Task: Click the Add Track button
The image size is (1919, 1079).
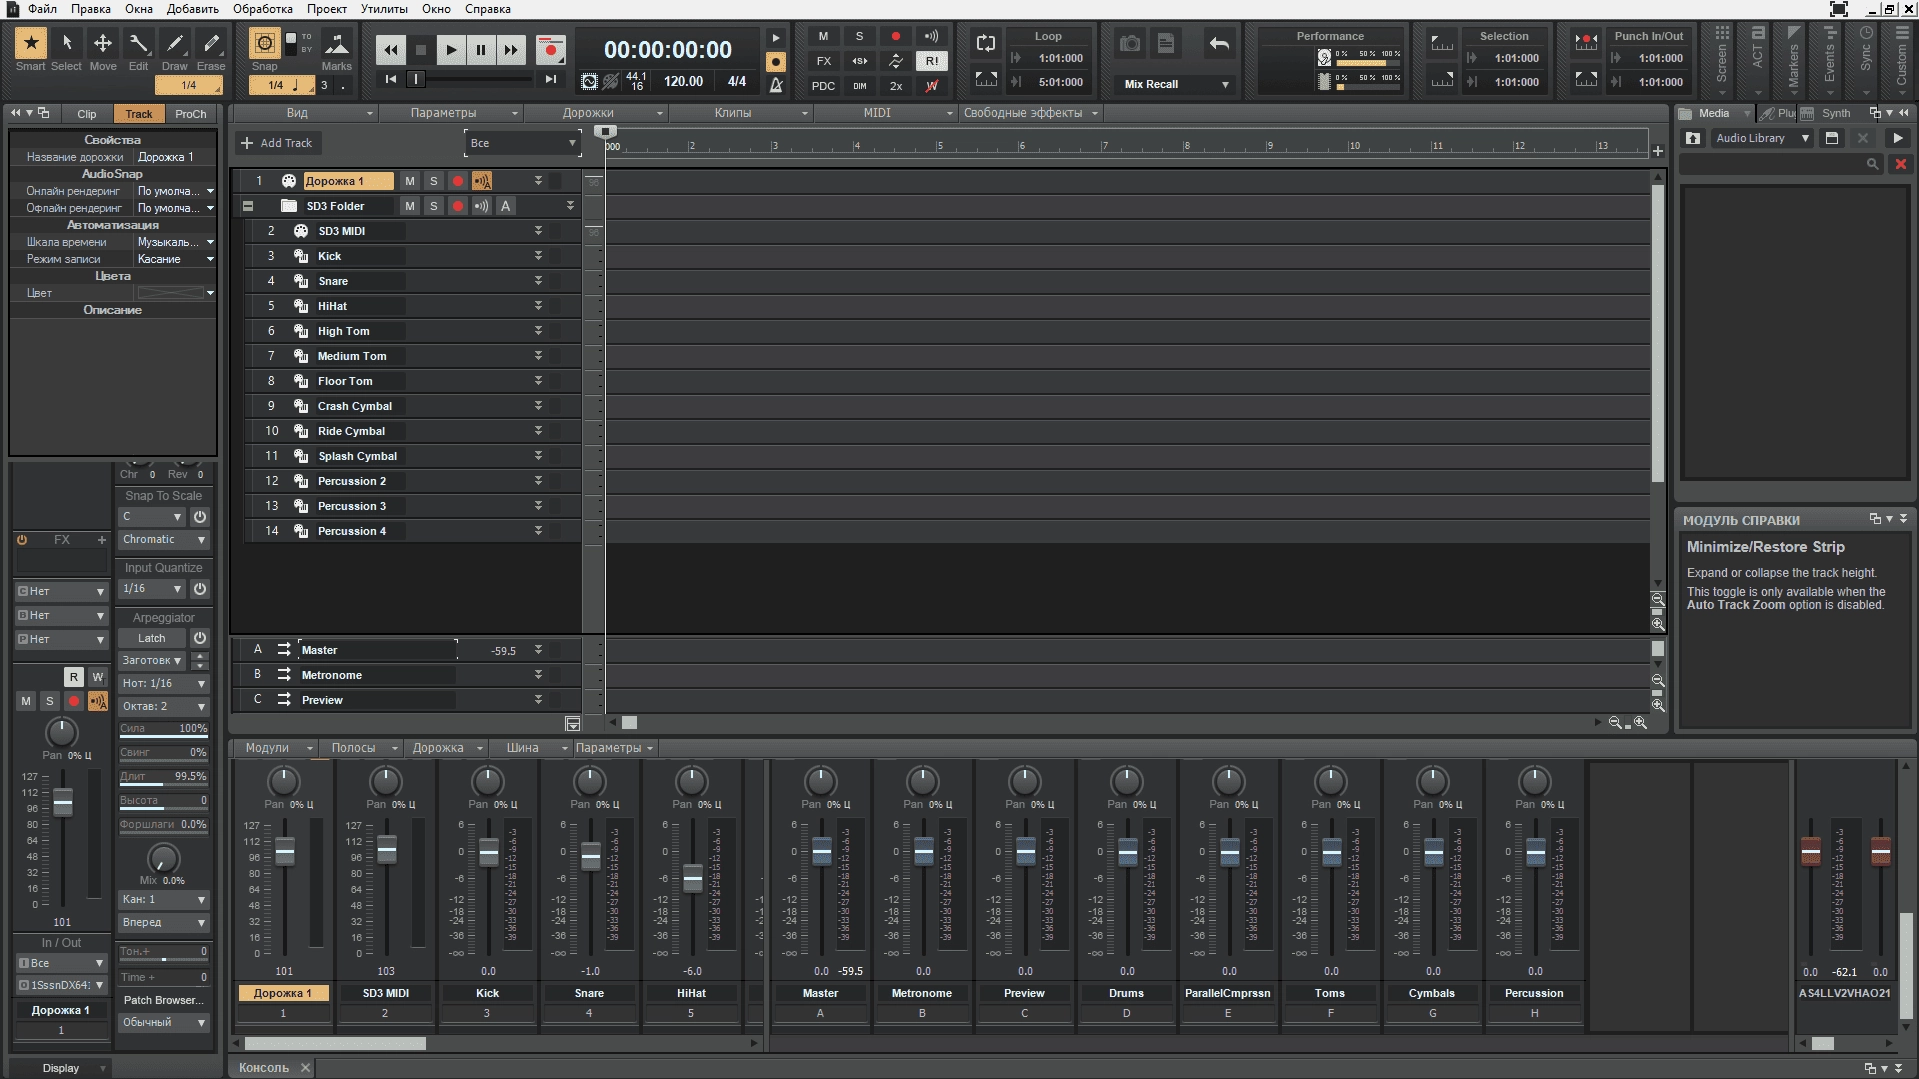Action: [x=277, y=143]
